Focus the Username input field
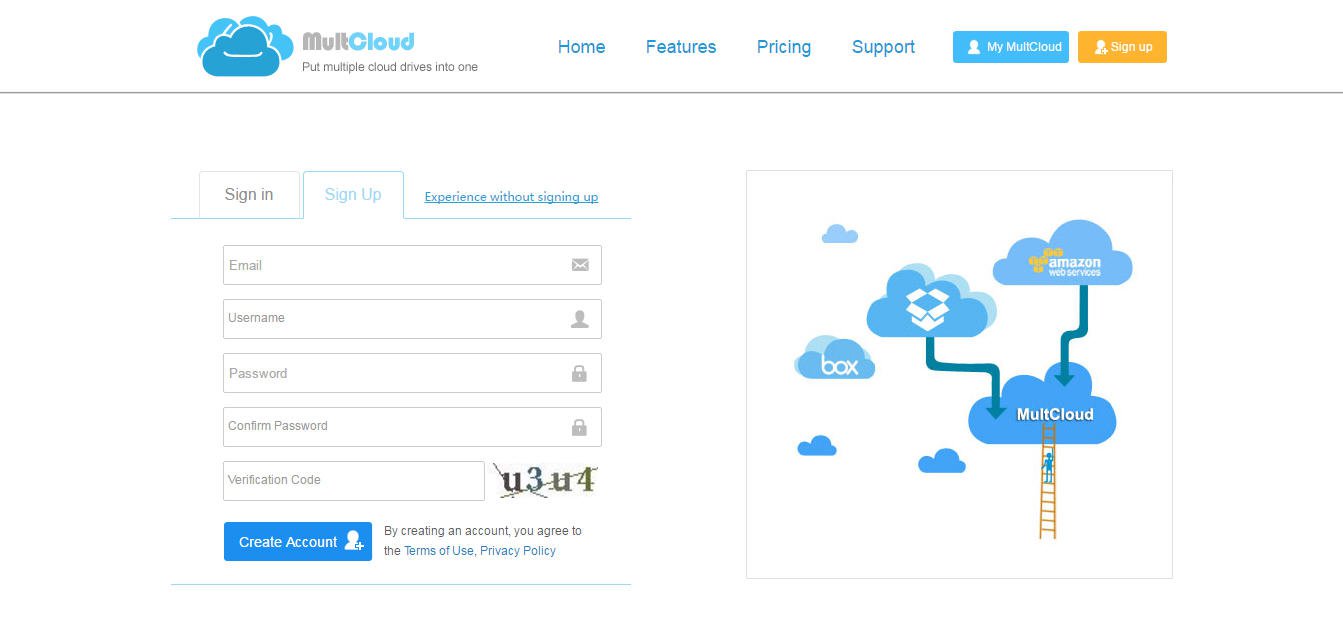Viewport: 1343px width, 643px height. [412, 319]
